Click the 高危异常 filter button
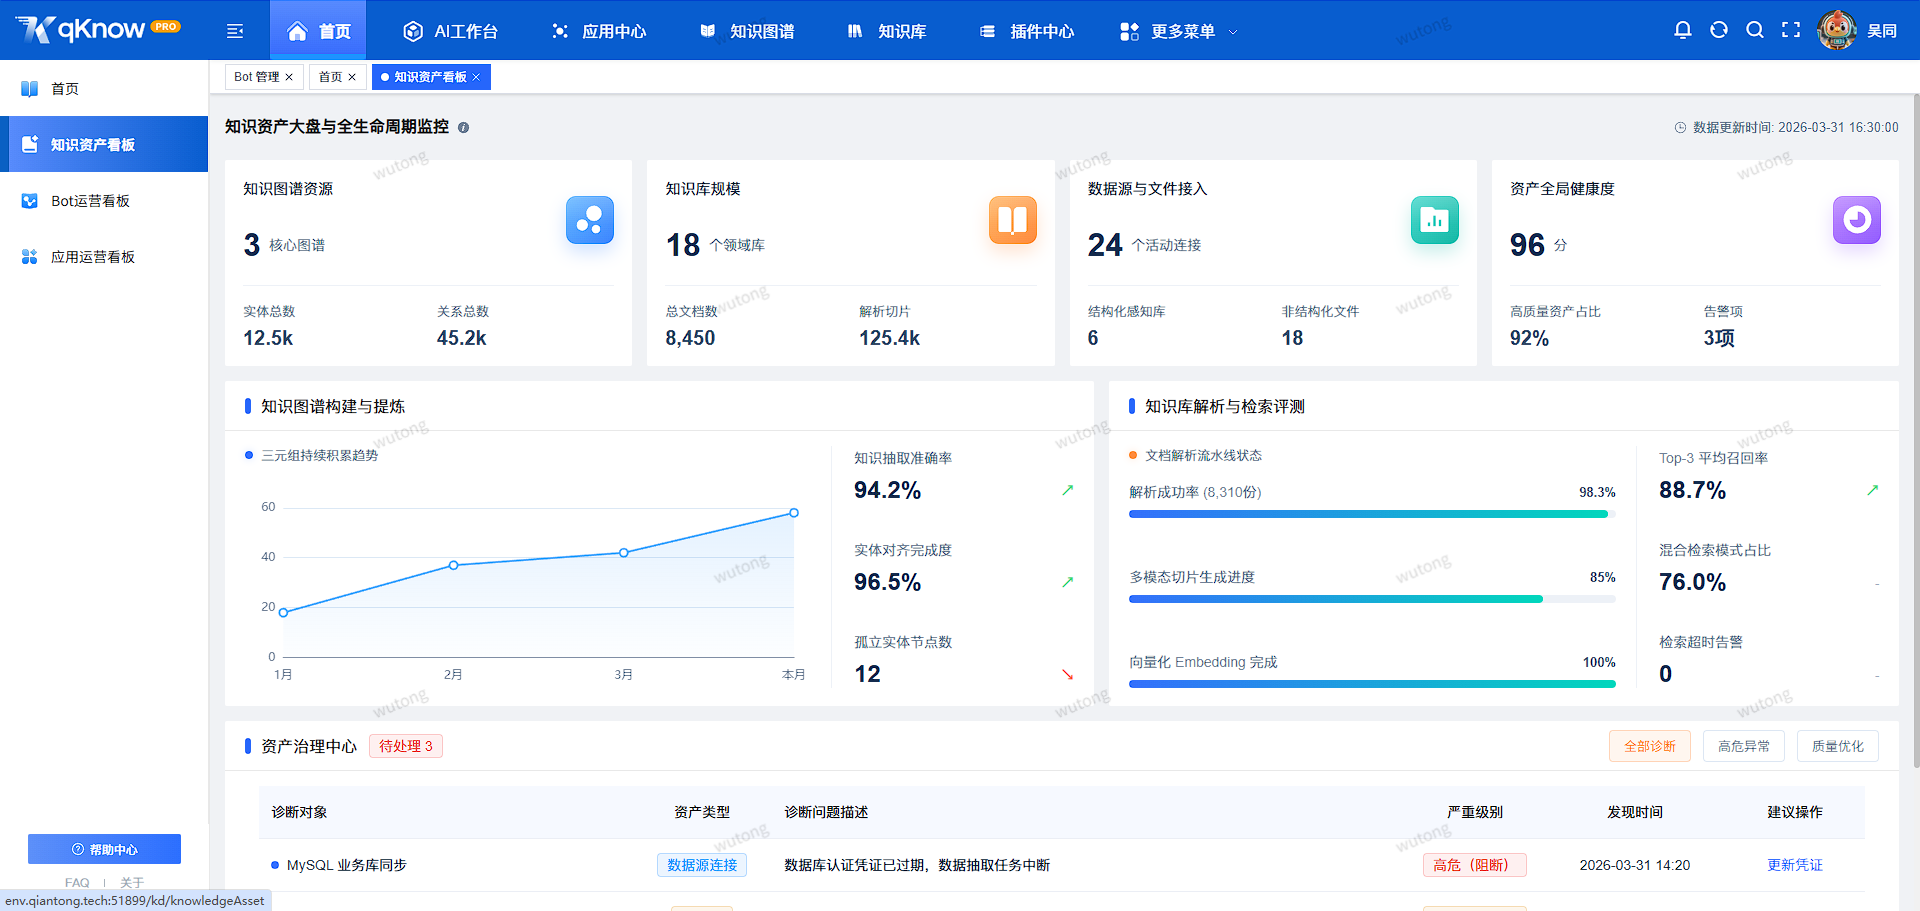The image size is (1920, 911). 1743,746
